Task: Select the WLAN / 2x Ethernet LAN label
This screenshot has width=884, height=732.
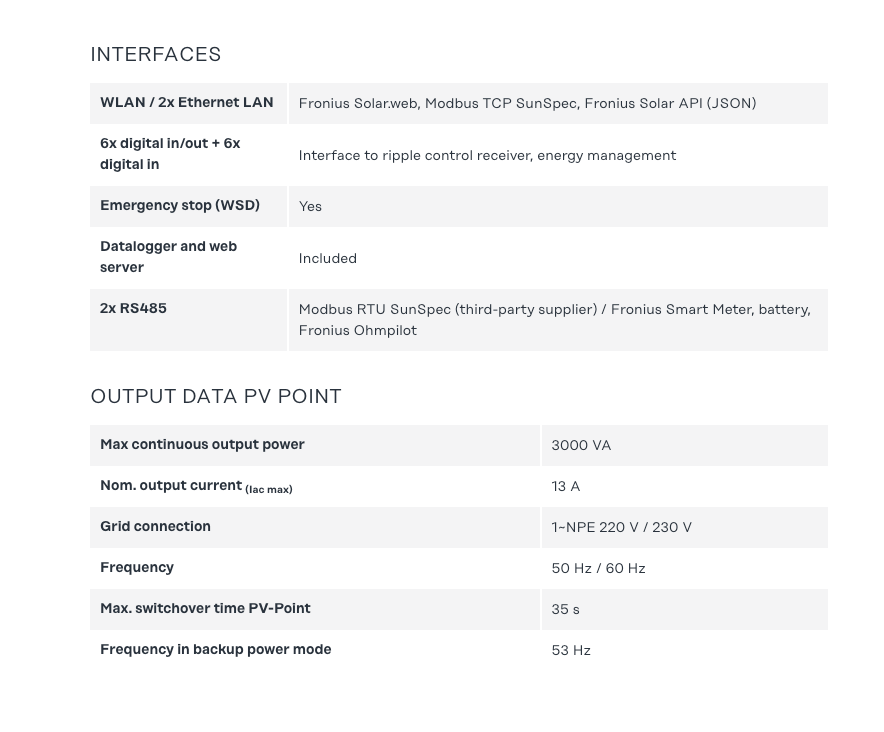Action: [186, 103]
